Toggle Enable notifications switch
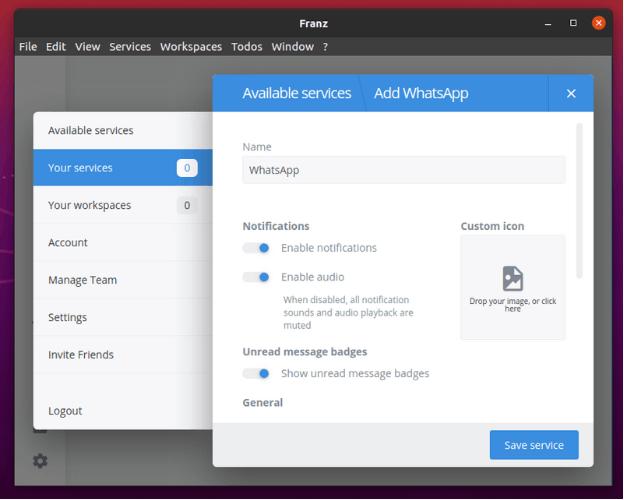 (257, 248)
